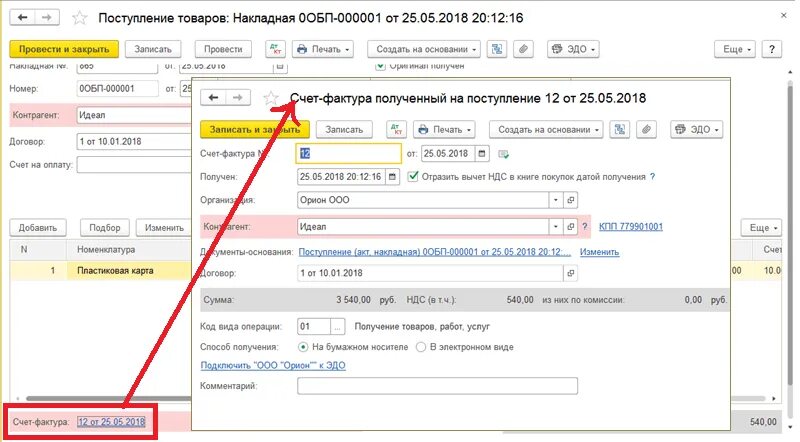This screenshot has width=800, height=442.
Task: Expand Контрагент dropdown in Счет-фактура
Action: click(556, 227)
